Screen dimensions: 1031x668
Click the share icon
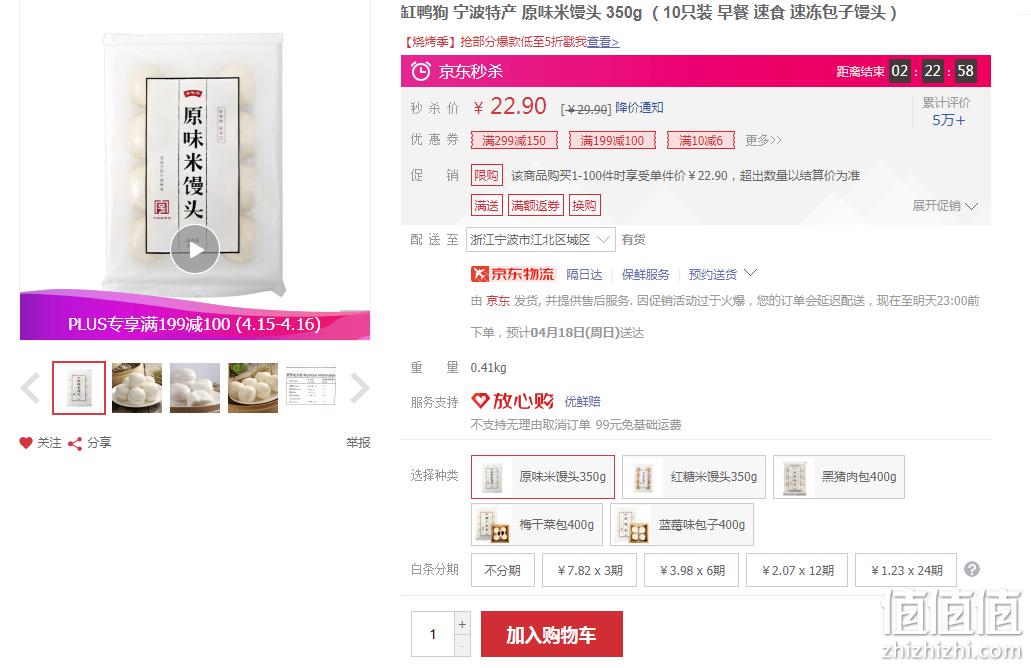pos(75,443)
